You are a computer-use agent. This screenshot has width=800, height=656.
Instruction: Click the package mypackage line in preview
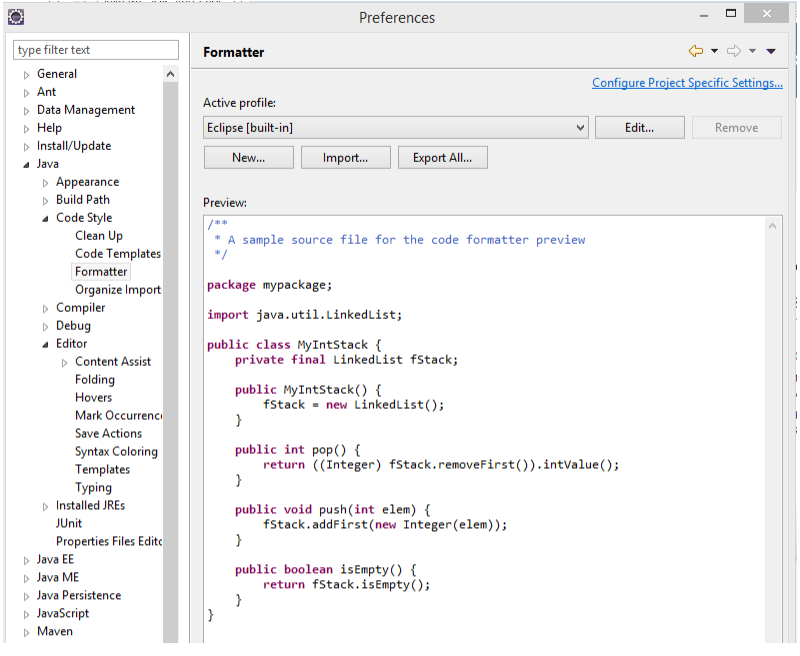269,285
